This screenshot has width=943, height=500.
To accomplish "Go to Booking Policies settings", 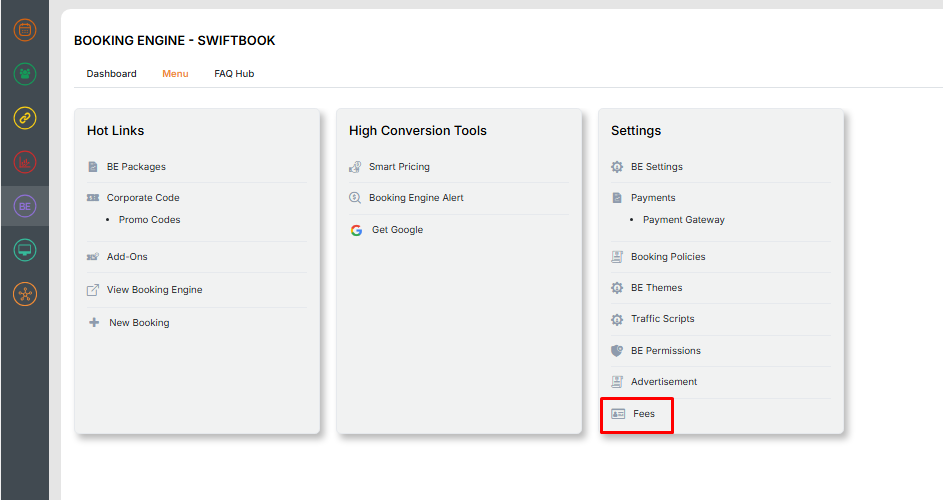I will pos(668,257).
